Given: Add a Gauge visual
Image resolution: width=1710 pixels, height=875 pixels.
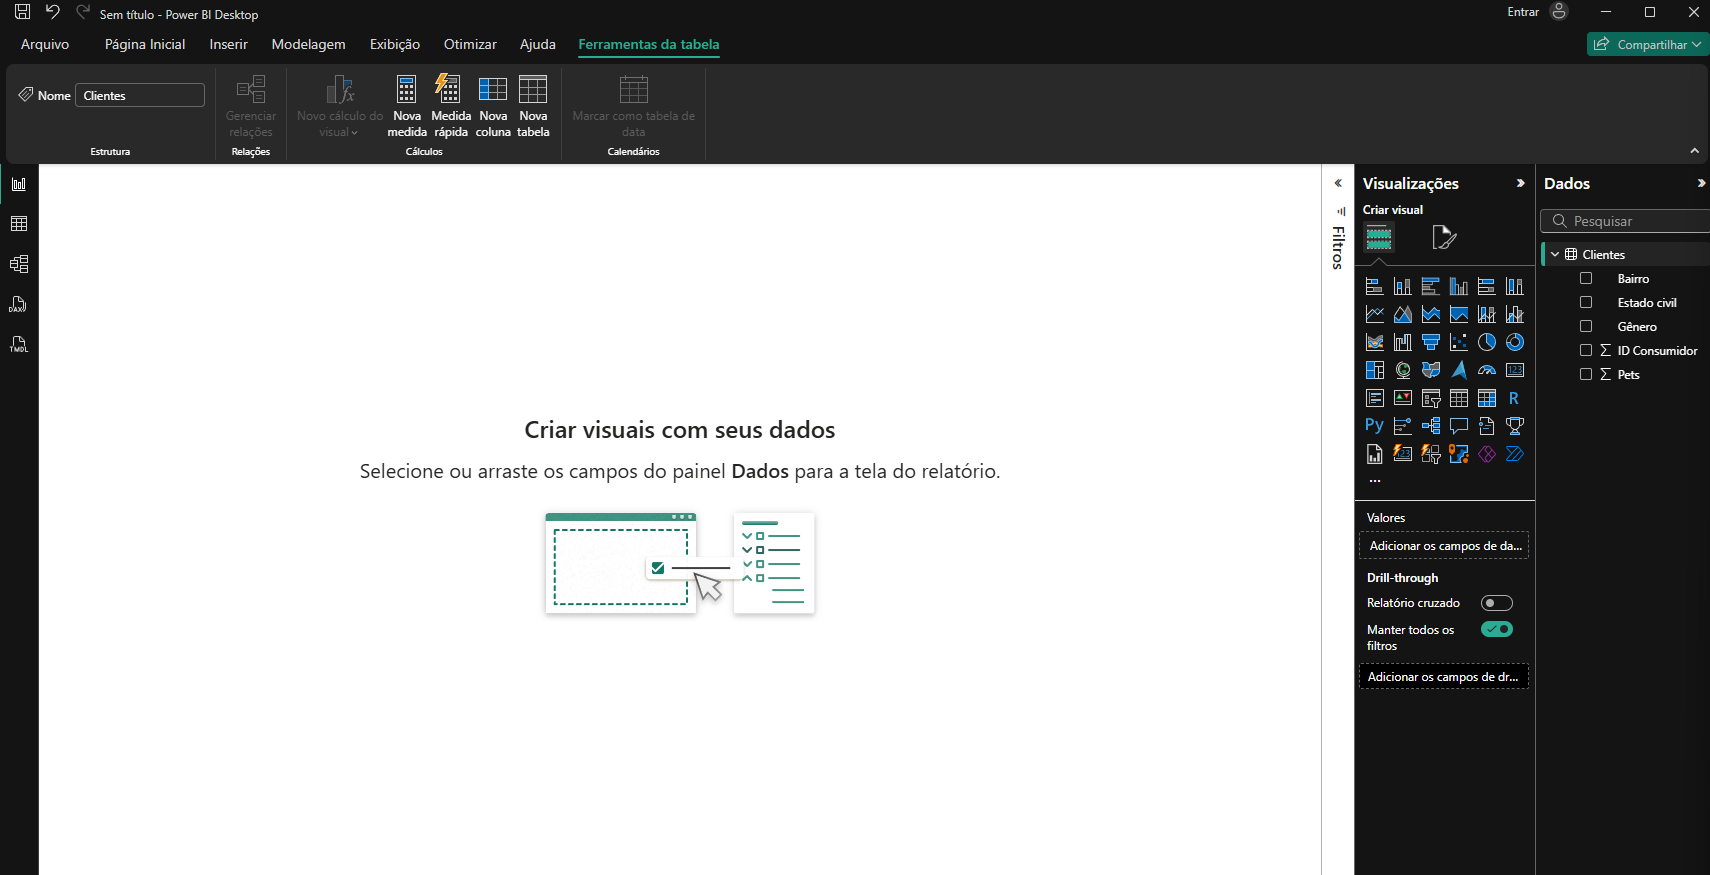Looking at the screenshot, I should 1487,370.
